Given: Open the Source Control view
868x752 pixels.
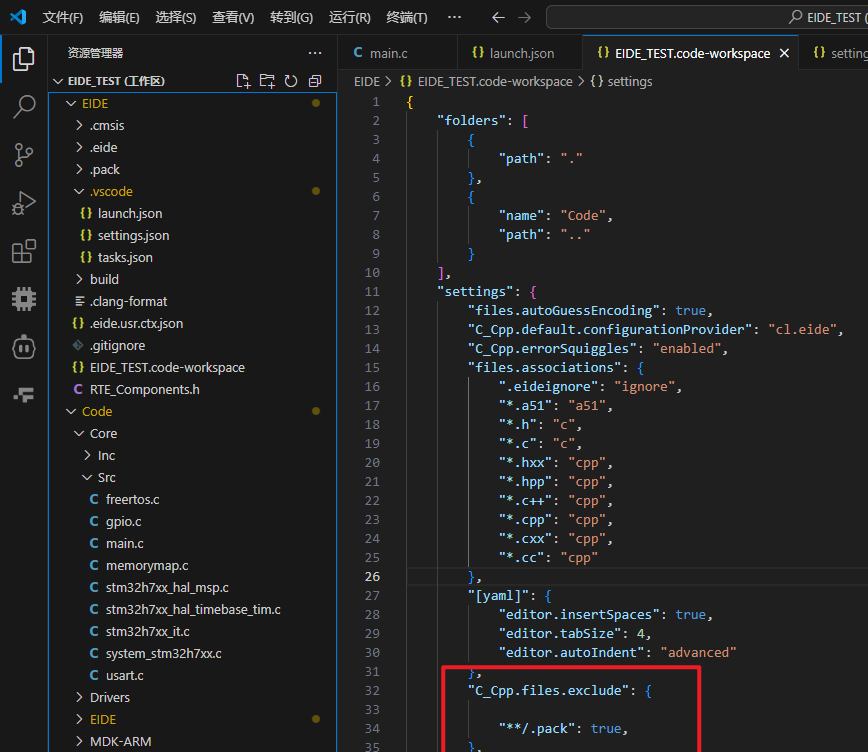Looking at the screenshot, I should (x=24, y=155).
